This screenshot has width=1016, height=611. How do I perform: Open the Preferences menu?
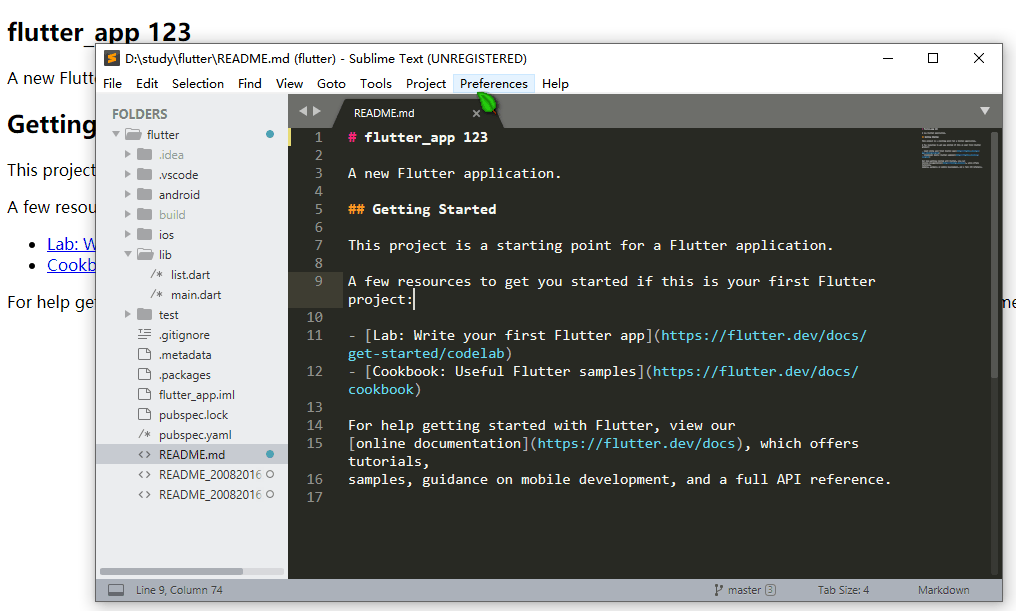[x=494, y=84]
